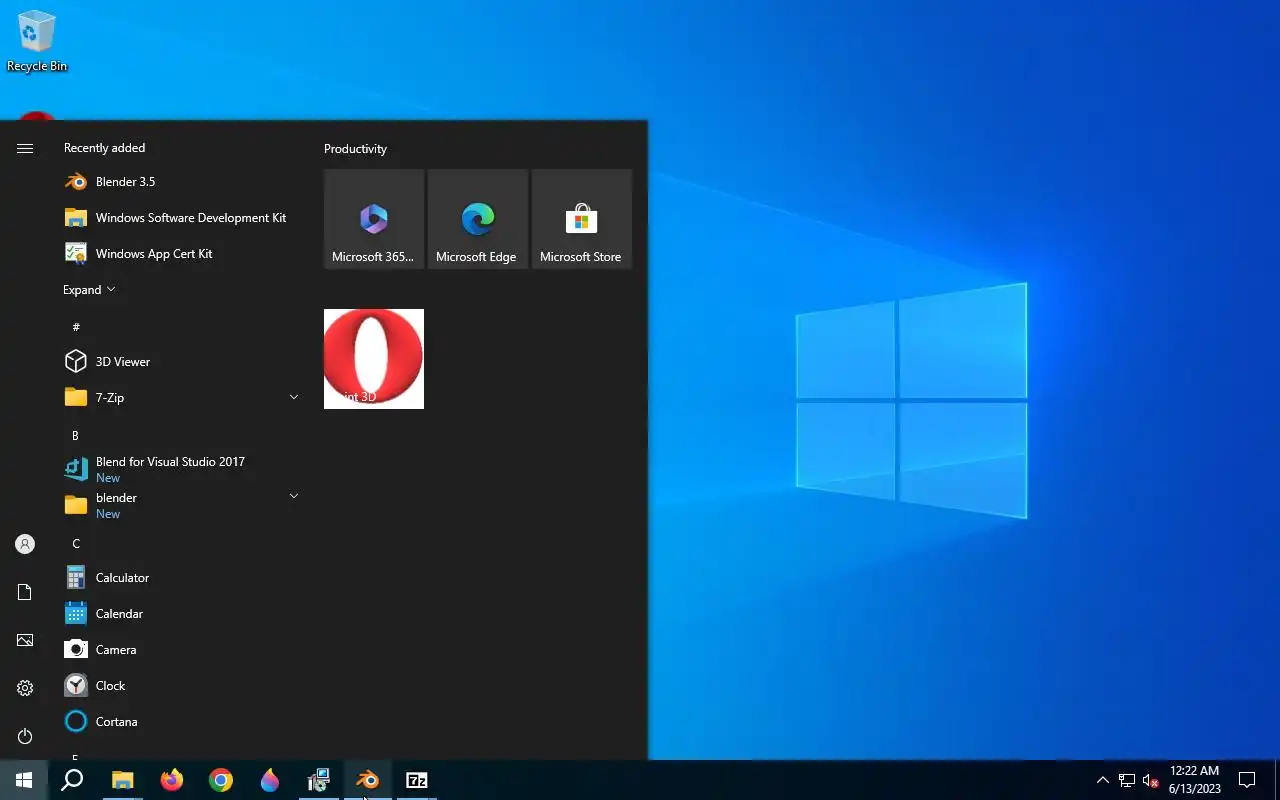This screenshot has width=1280, height=800.
Task: Open taskbar Search magnifier
Action: pyautogui.click(x=72, y=780)
